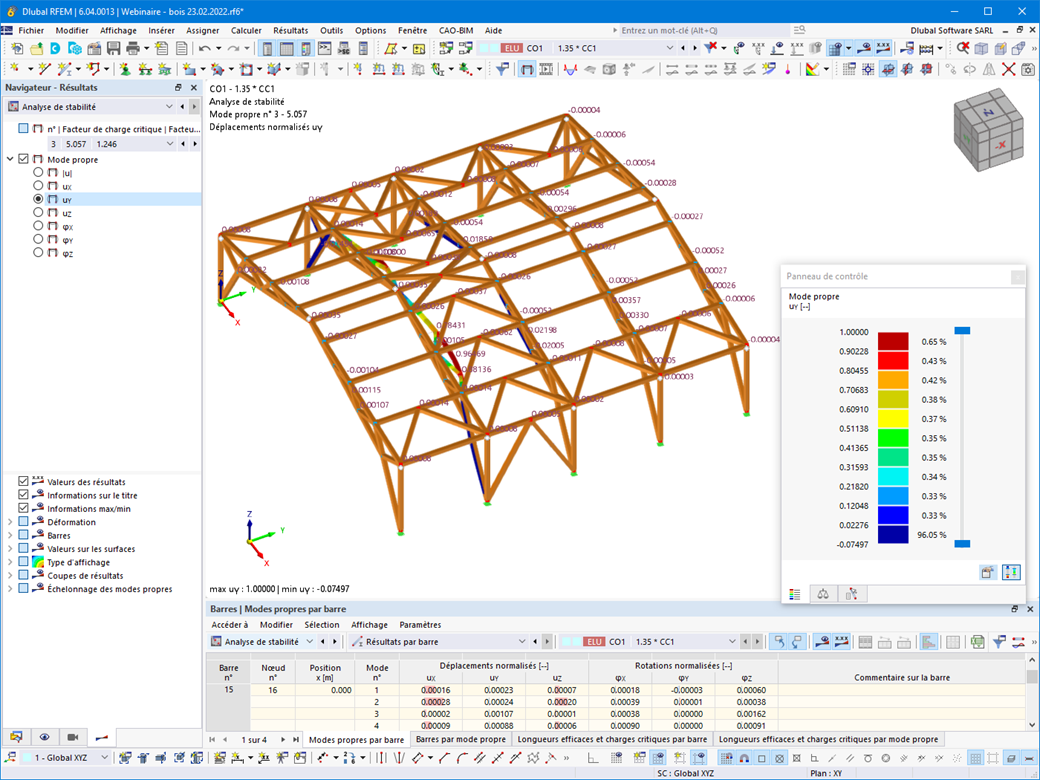
Task: Select the uZ radio button under Mode propre
Action: pyautogui.click(x=37, y=213)
